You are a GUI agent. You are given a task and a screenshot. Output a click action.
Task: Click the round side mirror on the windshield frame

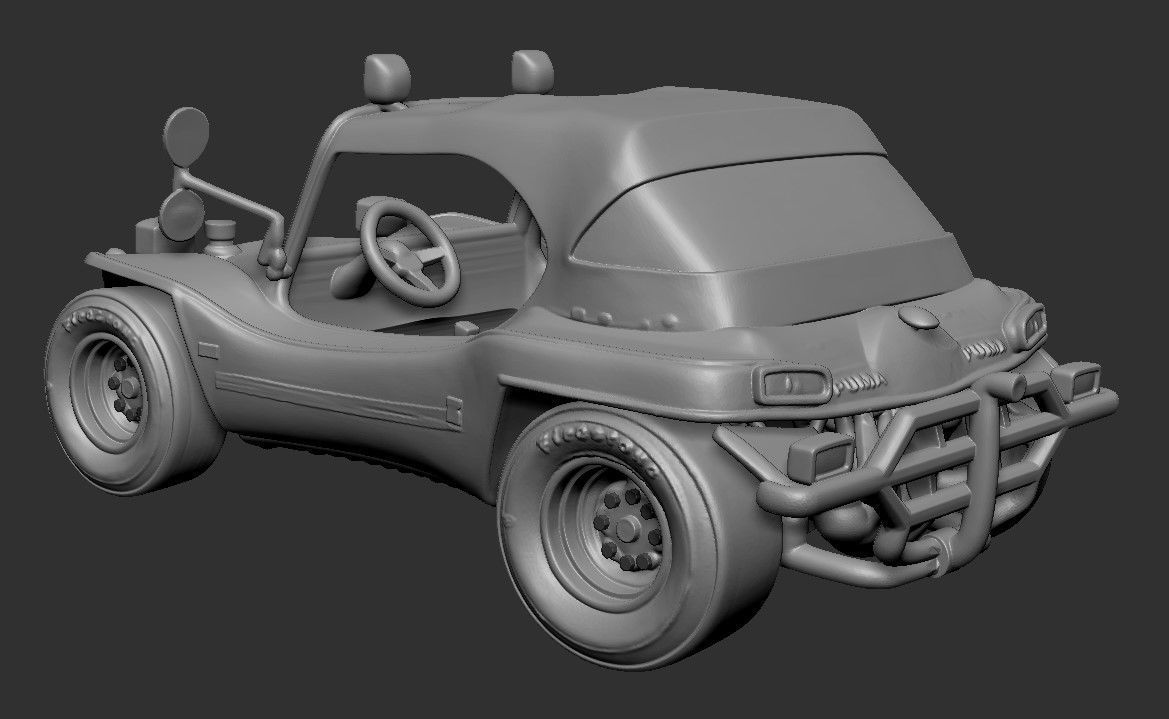click(186, 136)
